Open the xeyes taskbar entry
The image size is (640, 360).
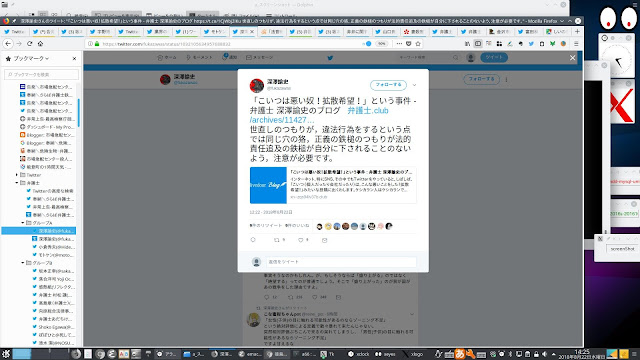click(385, 354)
